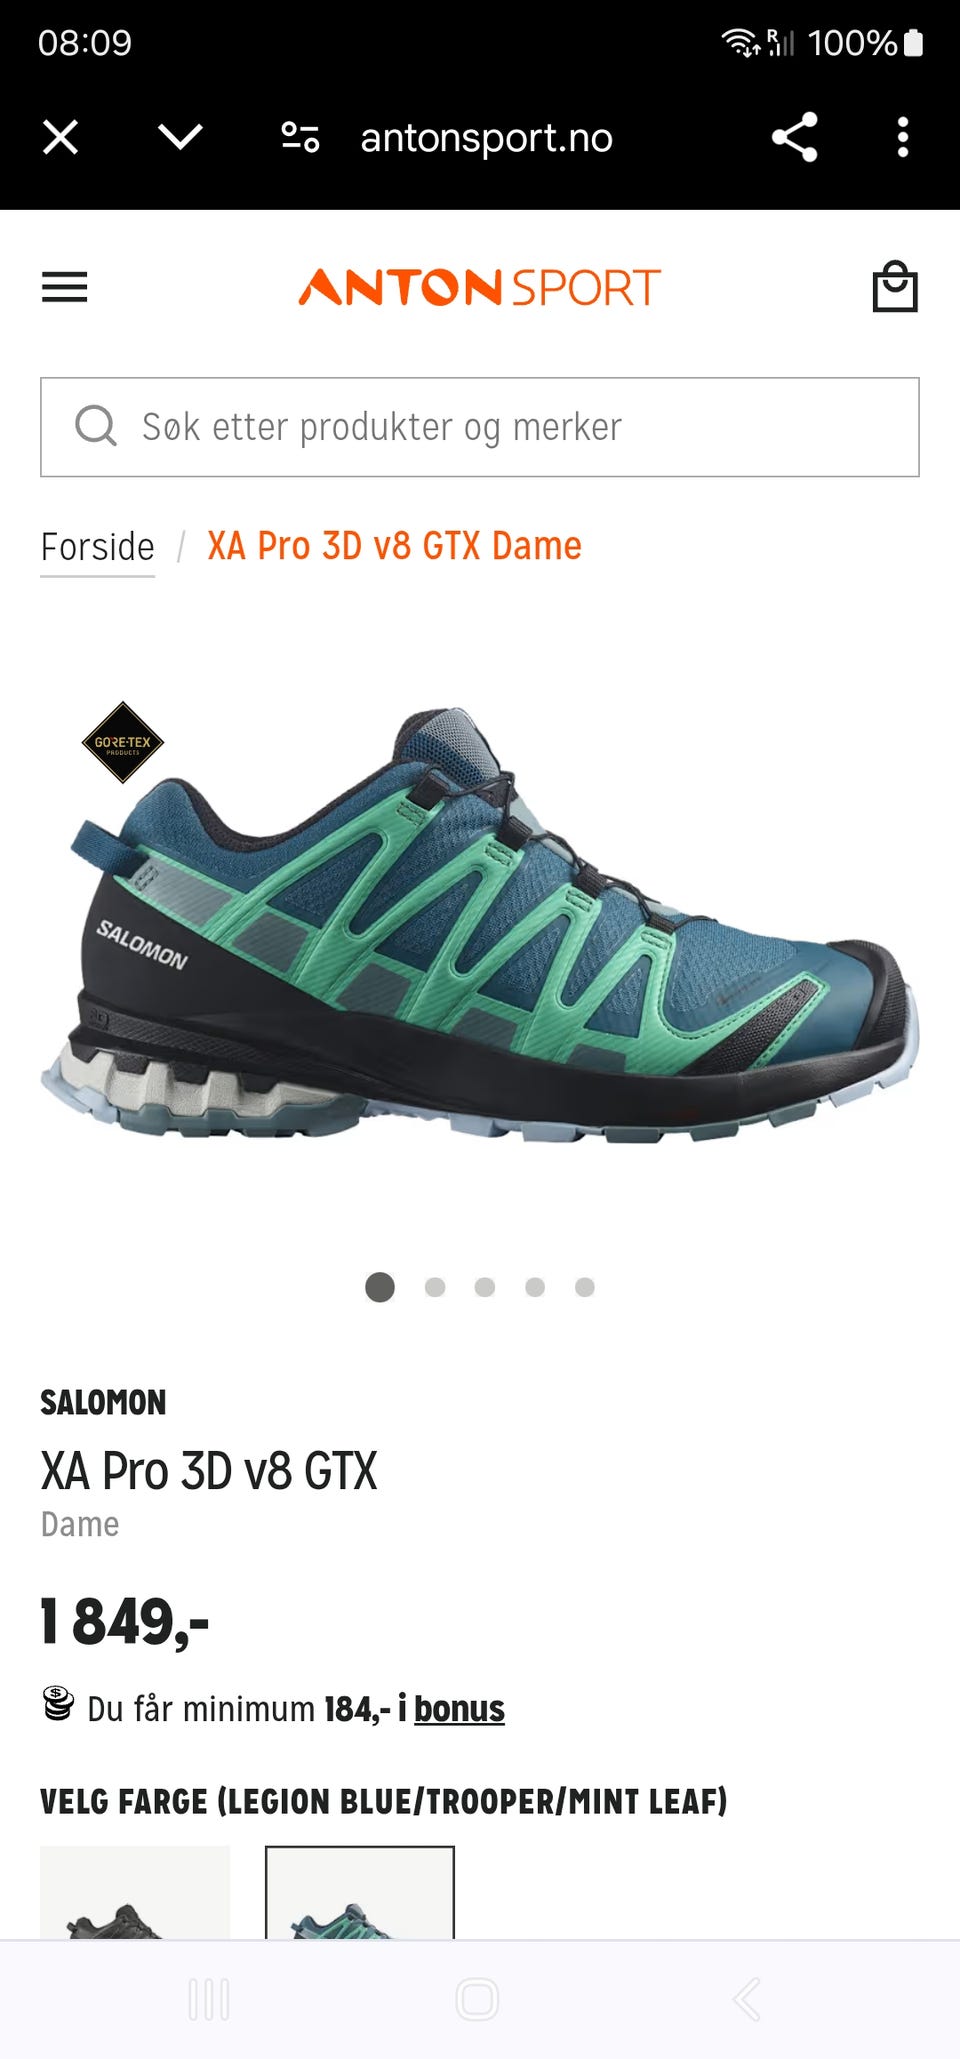Image resolution: width=960 pixels, height=2059 pixels.
Task: Select the second image carousel dot
Action: pyautogui.click(x=435, y=1287)
